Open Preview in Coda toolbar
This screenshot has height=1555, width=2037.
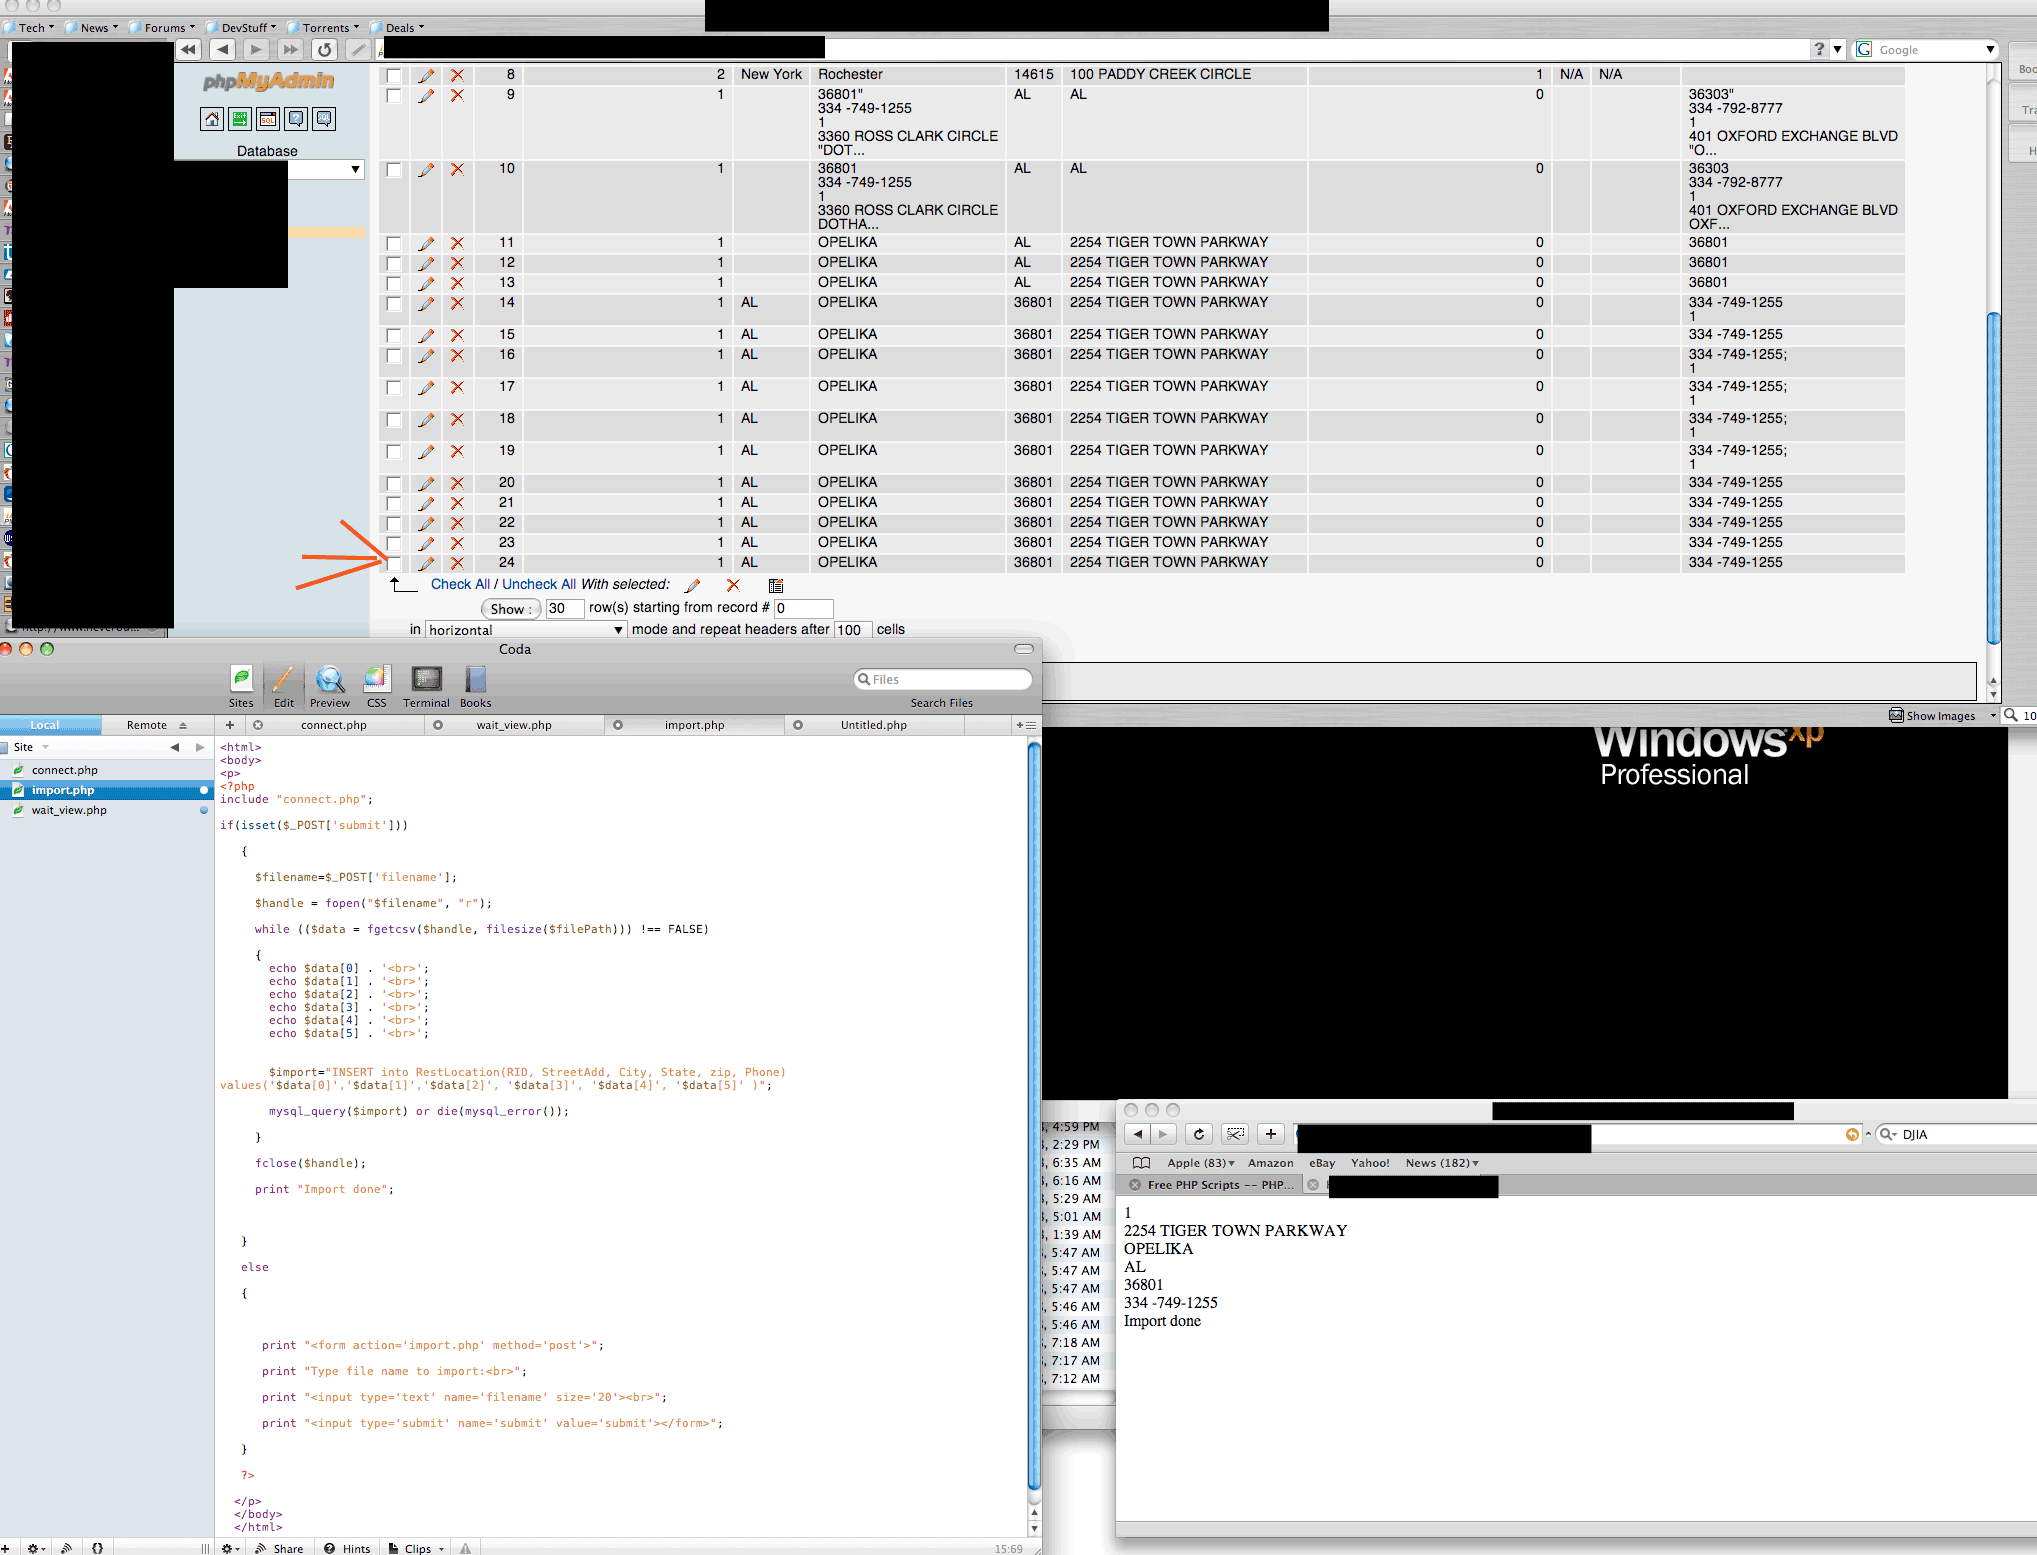tap(329, 687)
